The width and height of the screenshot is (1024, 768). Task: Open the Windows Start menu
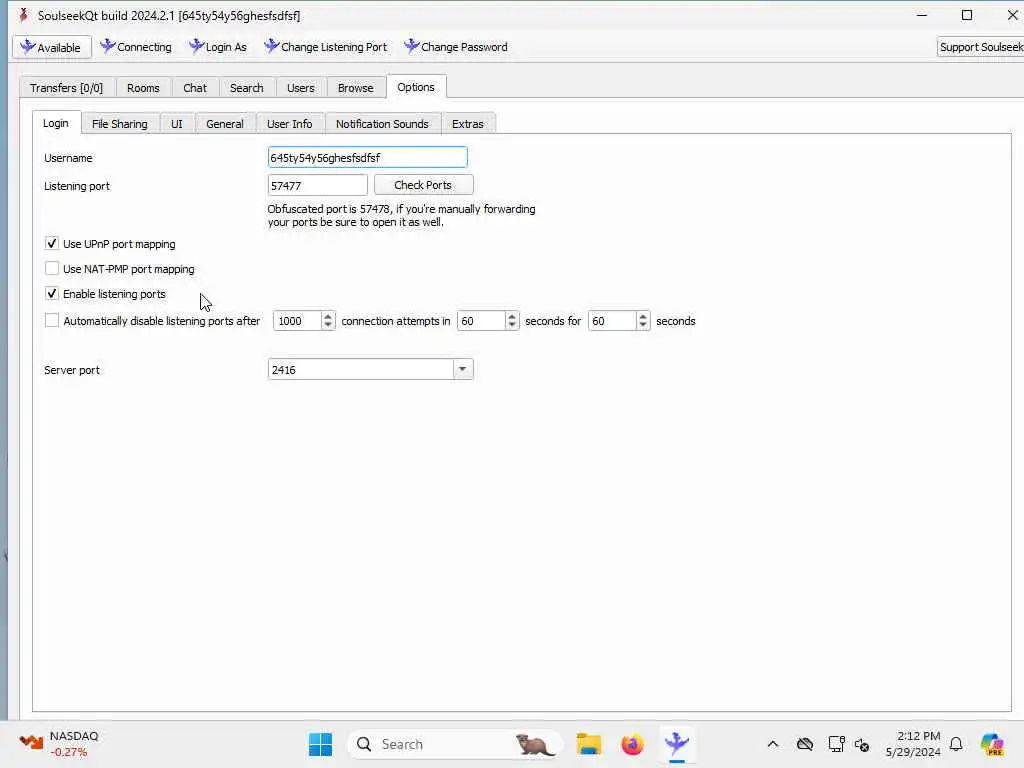[x=320, y=744]
